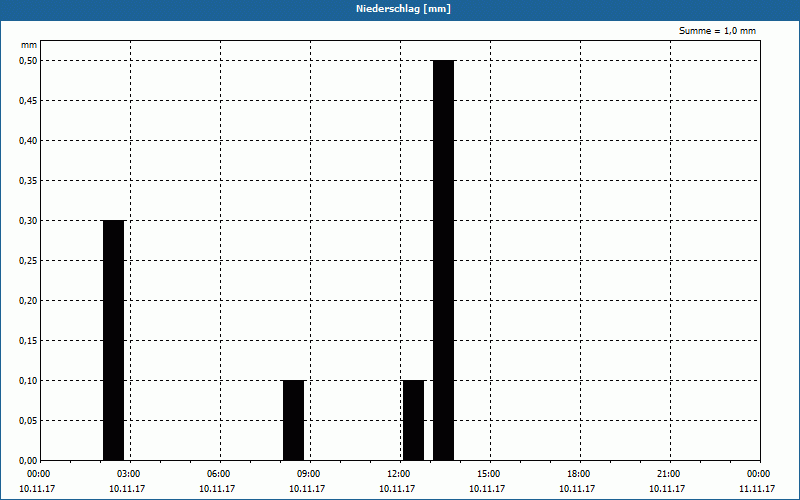
Task: Click the 18:00 time axis label
Action: click(x=579, y=474)
